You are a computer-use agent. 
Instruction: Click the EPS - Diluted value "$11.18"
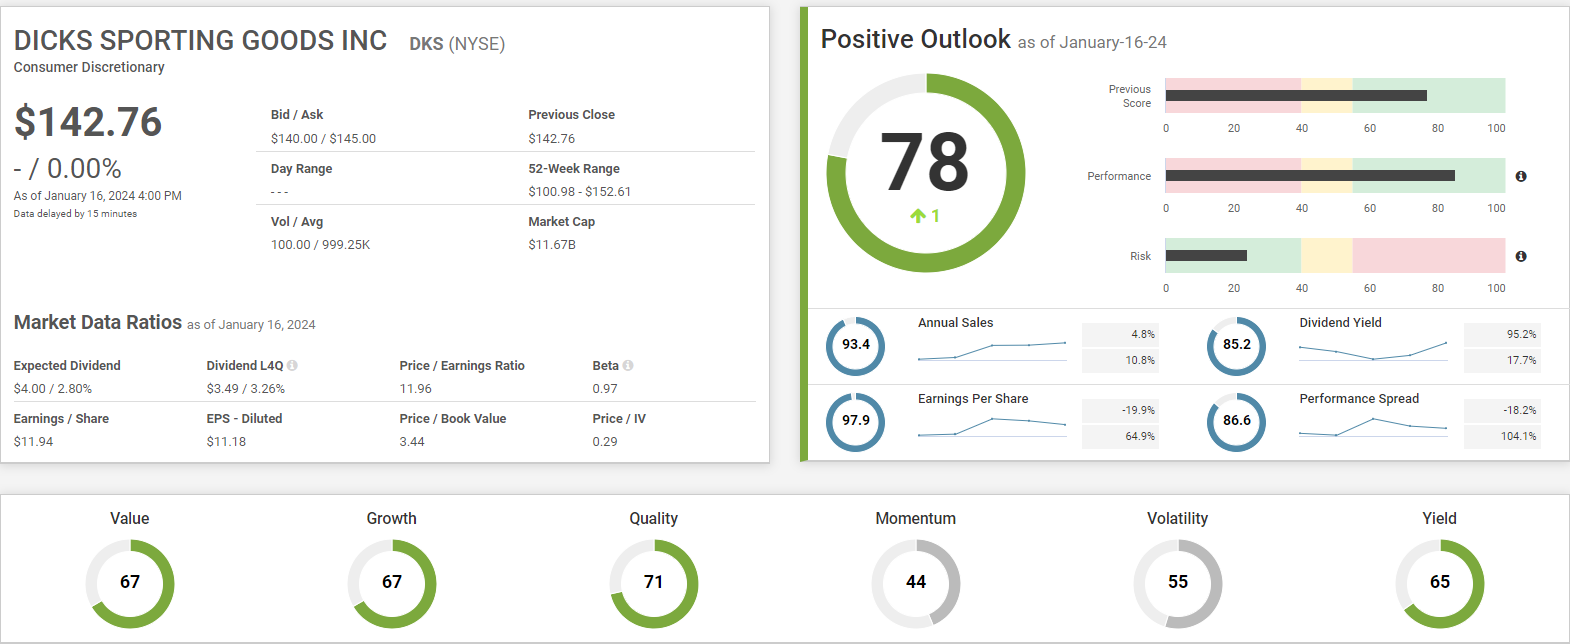226,442
